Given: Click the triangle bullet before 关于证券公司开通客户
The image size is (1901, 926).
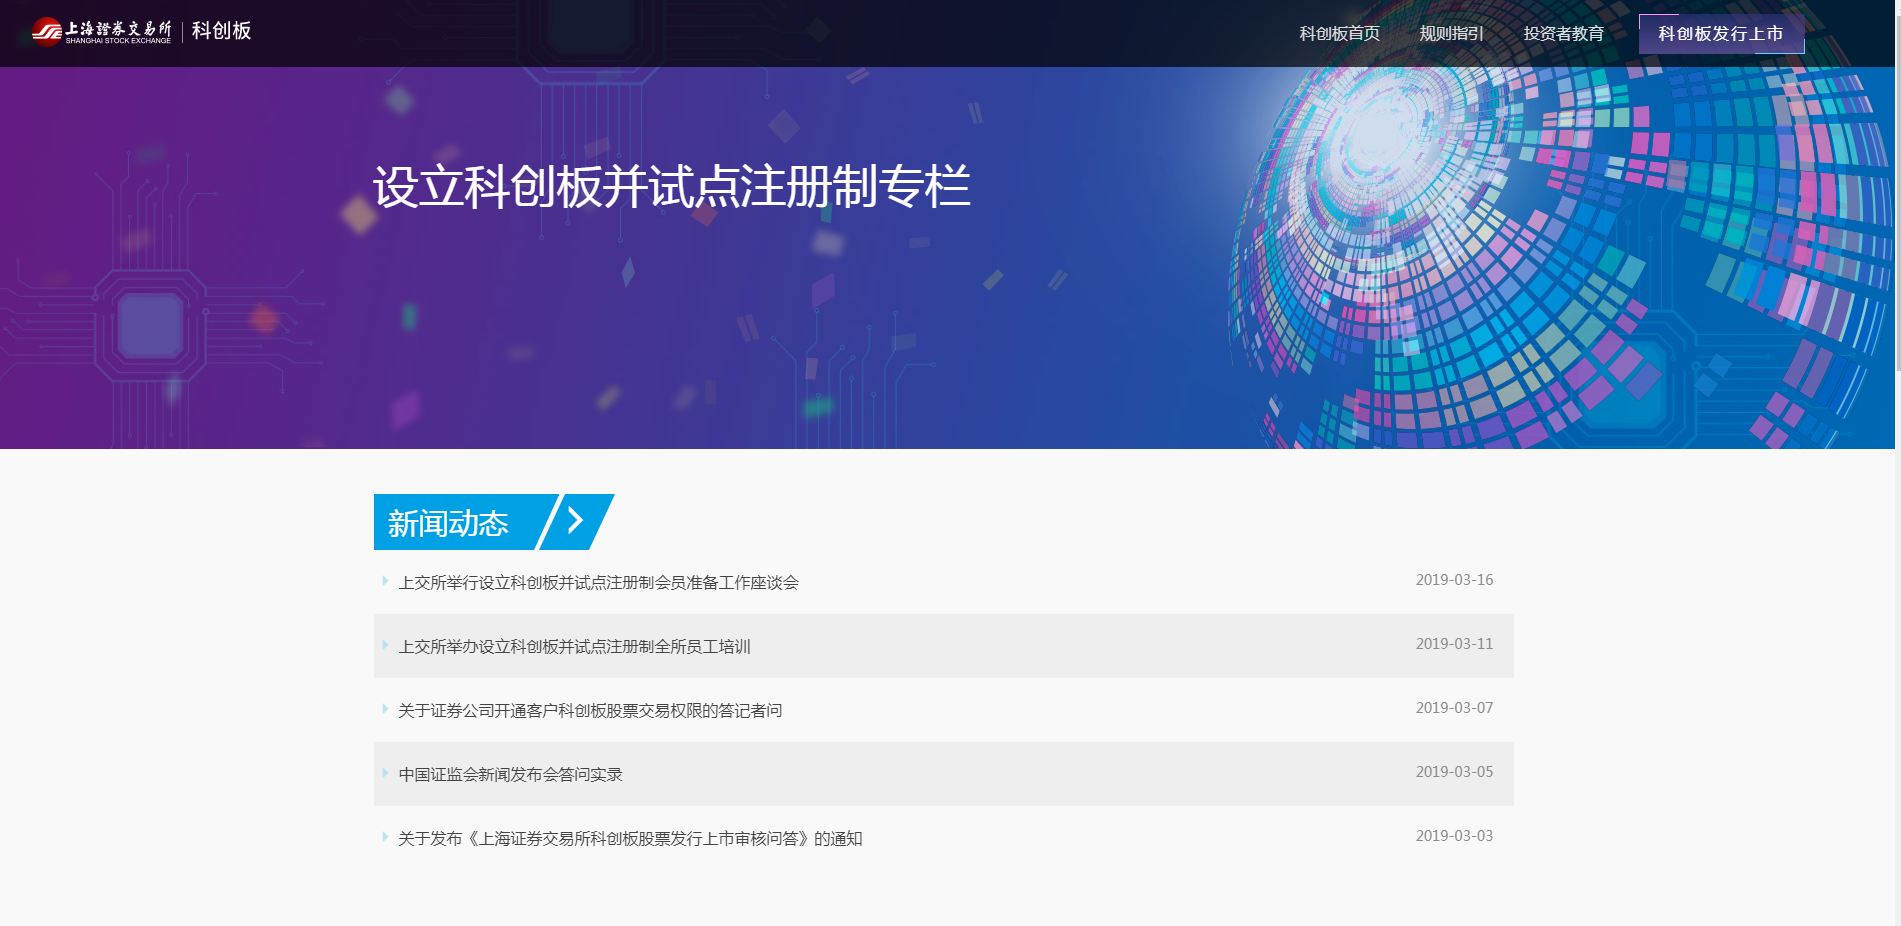Looking at the screenshot, I should click(x=385, y=709).
